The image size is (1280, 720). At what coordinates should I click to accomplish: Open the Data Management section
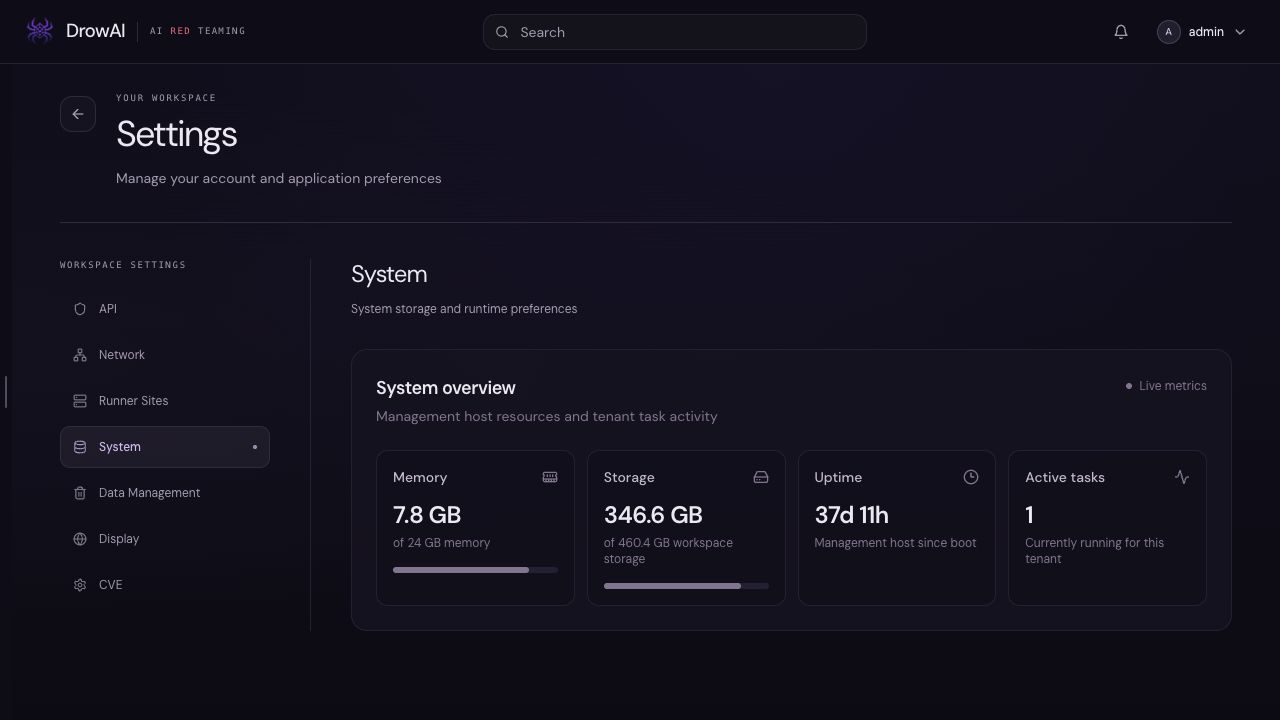[x=165, y=493]
